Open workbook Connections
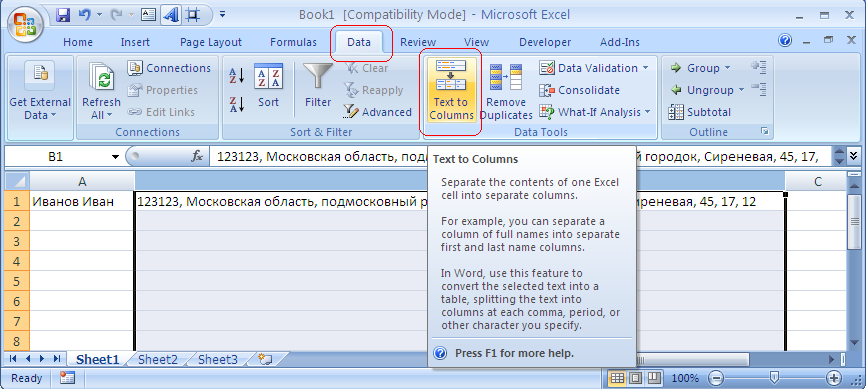This screenshot has height=389, width=866. coord(169,68)
